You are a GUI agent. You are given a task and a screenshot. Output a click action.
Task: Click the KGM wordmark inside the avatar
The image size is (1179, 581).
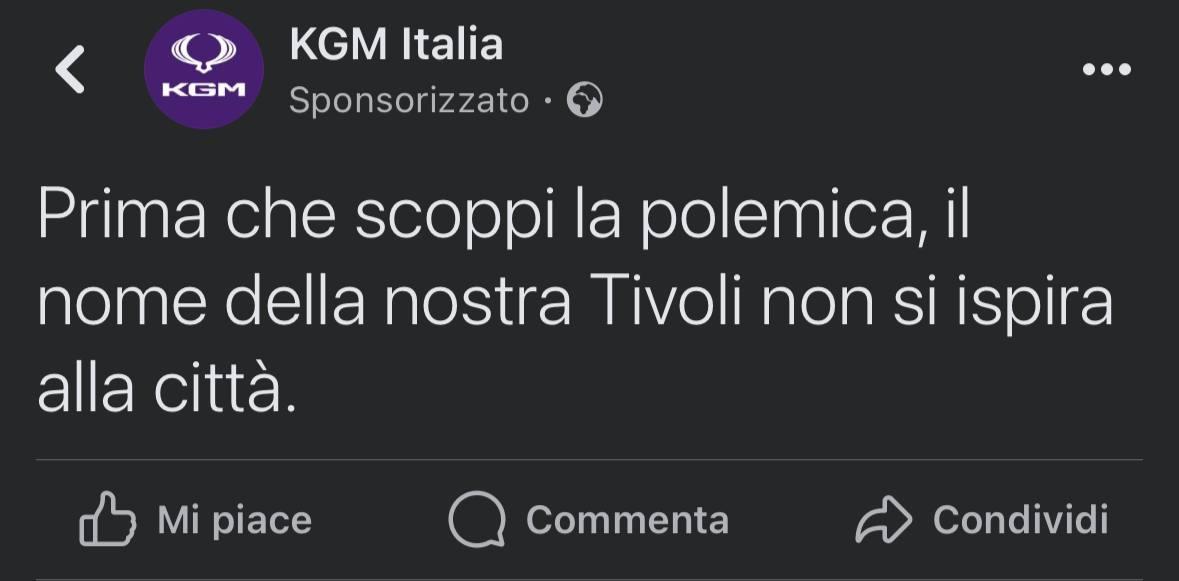[204, 90]
